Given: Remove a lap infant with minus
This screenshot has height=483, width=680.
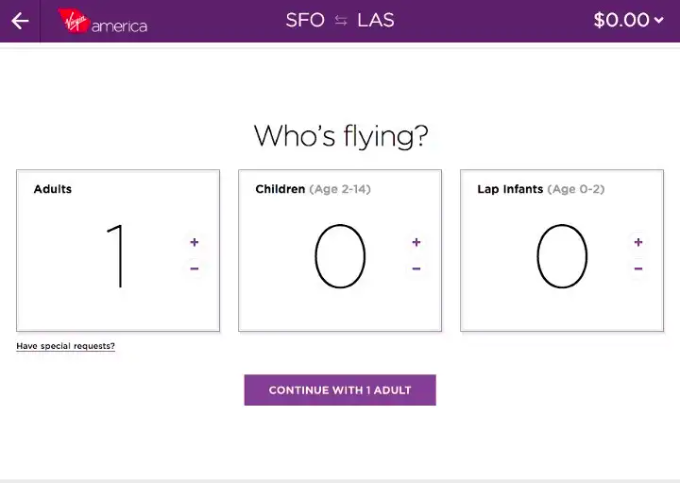Looking at the screenshot, I should [637, 268].
